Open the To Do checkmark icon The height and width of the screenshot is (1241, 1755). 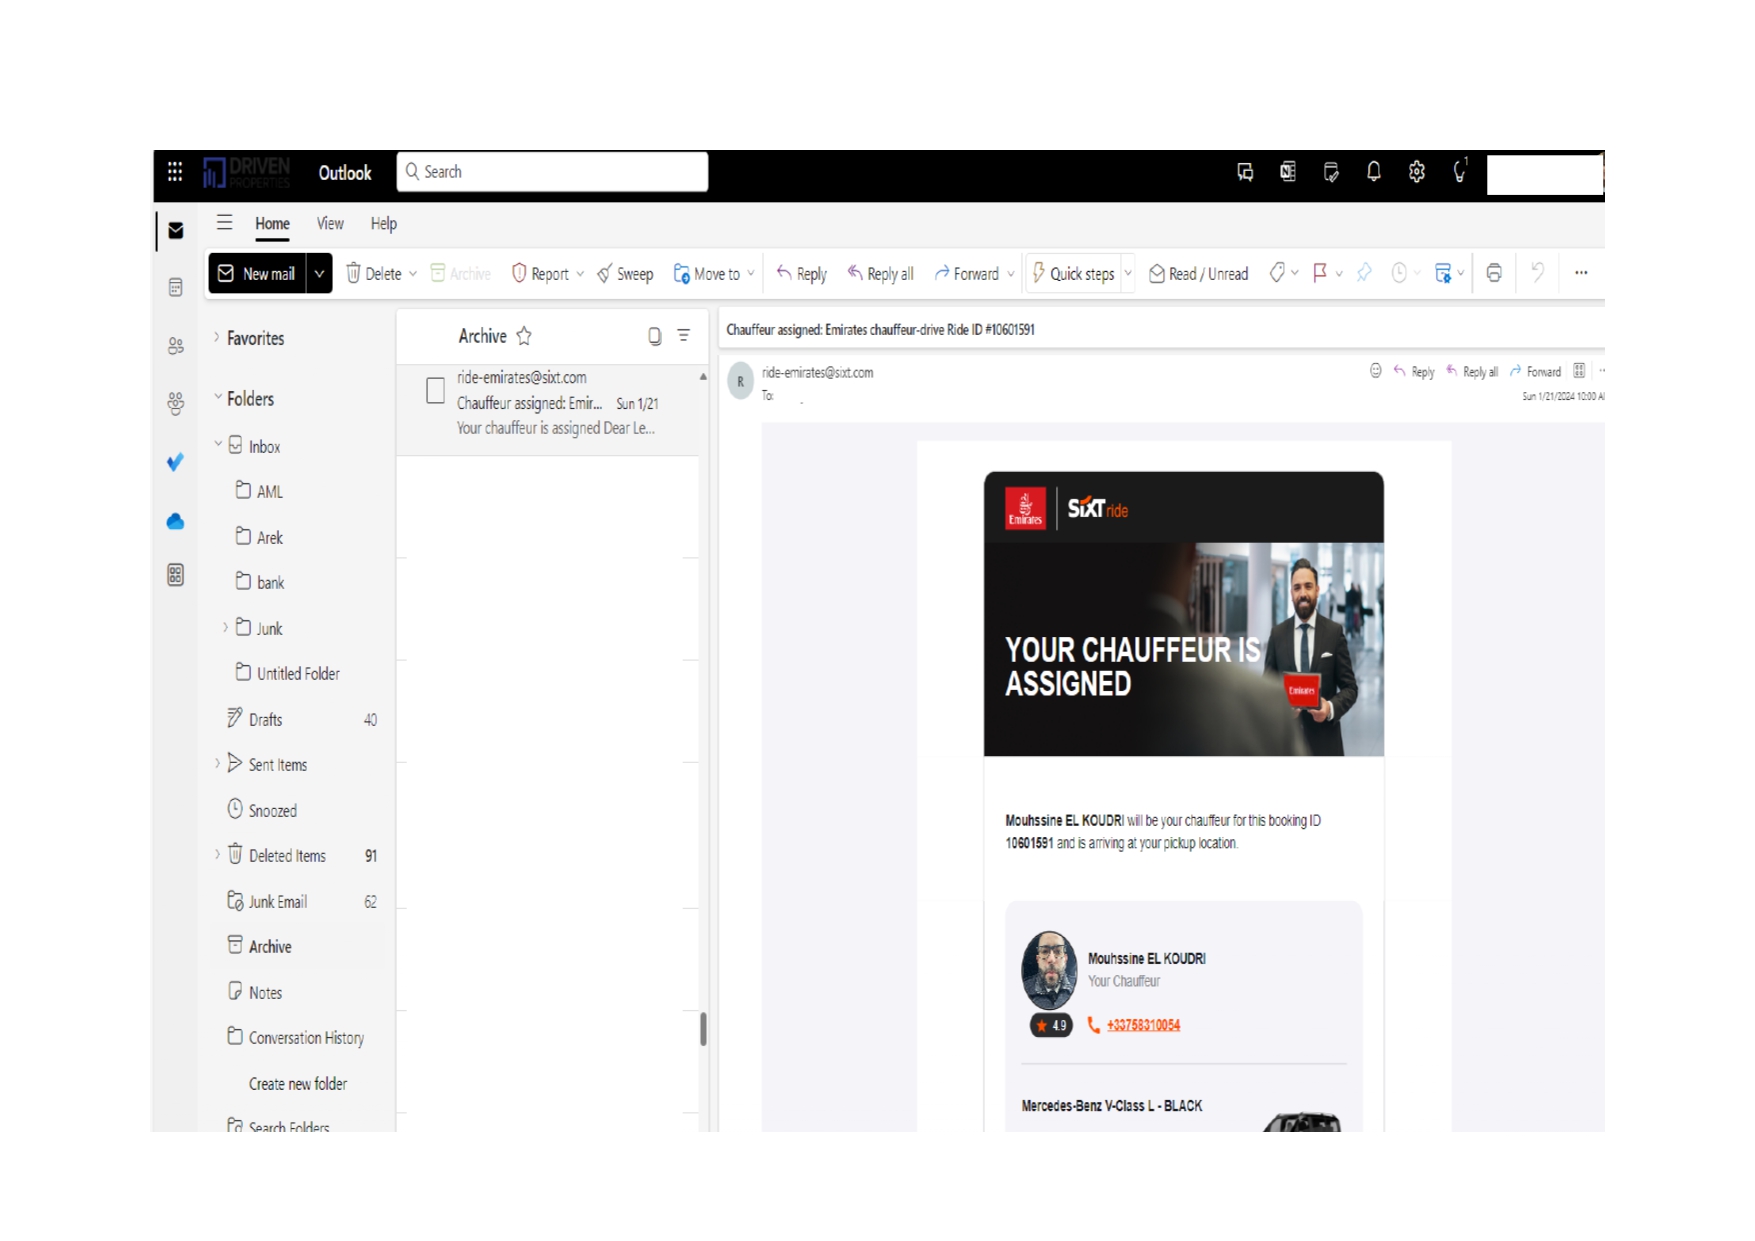176,461
